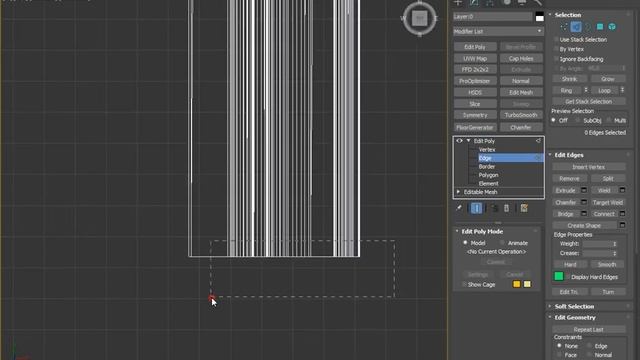Click the TurboSmooth modifier button

(x=521, y=115)
